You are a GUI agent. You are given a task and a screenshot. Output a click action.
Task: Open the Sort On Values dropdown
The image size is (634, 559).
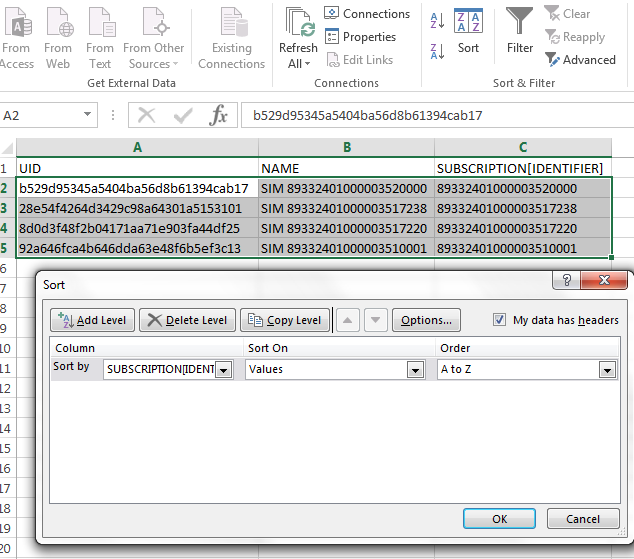[x=415, y=370]
